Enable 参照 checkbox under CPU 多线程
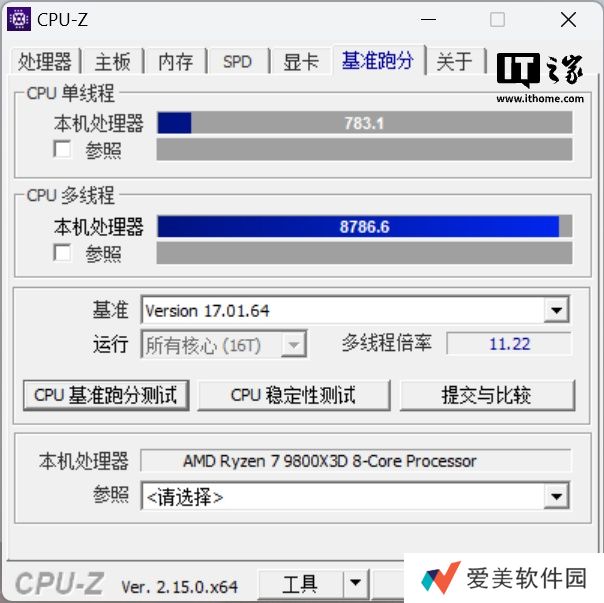Screen dimensions: 604x603 (62, 253)
